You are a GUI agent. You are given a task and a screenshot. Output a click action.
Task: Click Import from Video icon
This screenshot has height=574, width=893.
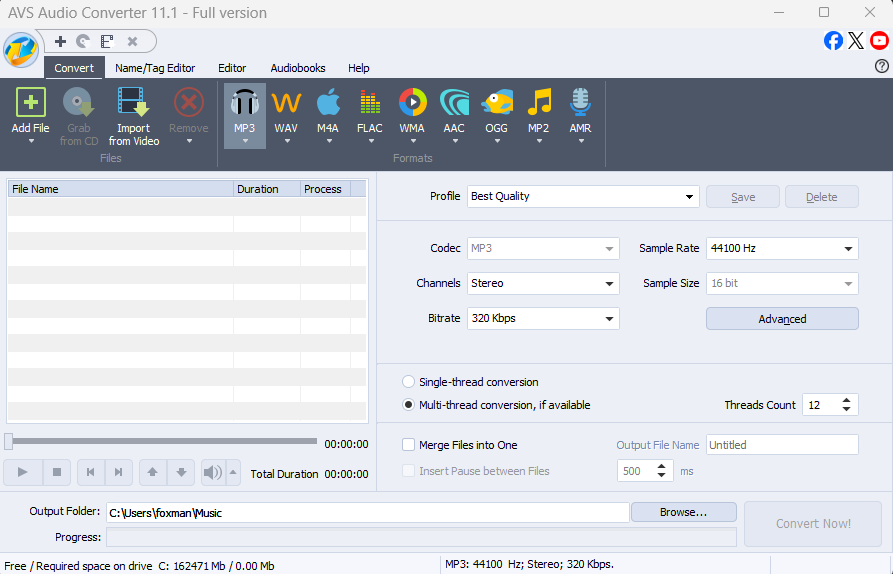click(x=134, y=102)
